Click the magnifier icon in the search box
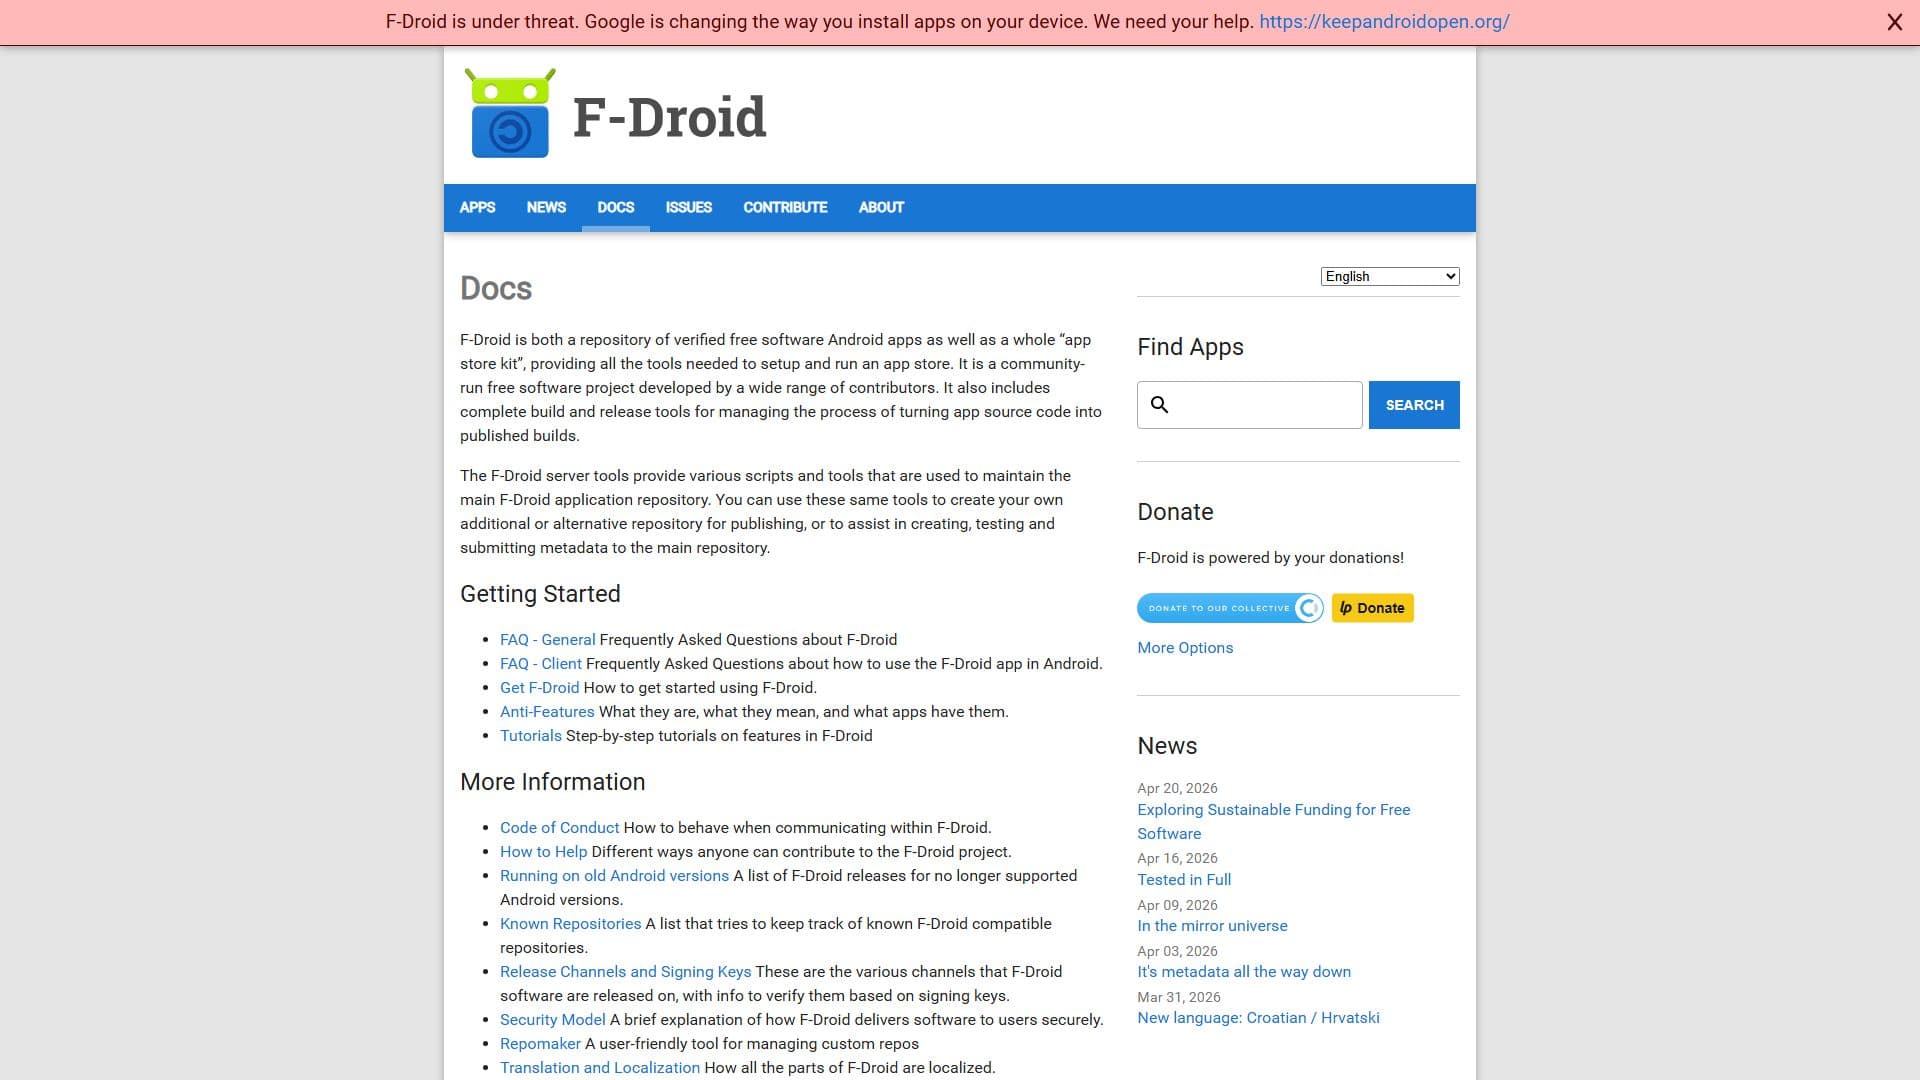This screenshot has width=1920, height=1080. pyautogui.click(x=1159, y=404)
